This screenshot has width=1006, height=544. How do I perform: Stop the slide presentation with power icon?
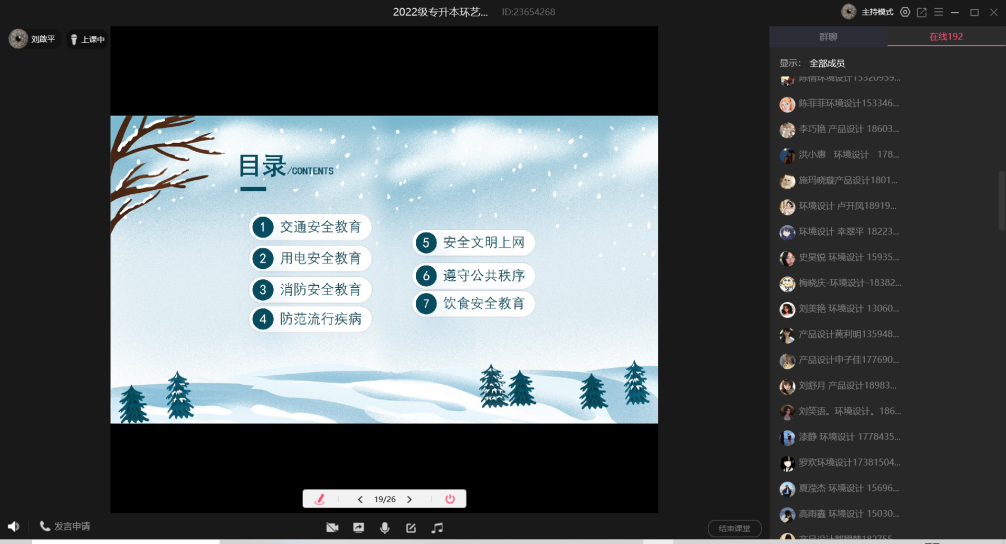[450, 499]
